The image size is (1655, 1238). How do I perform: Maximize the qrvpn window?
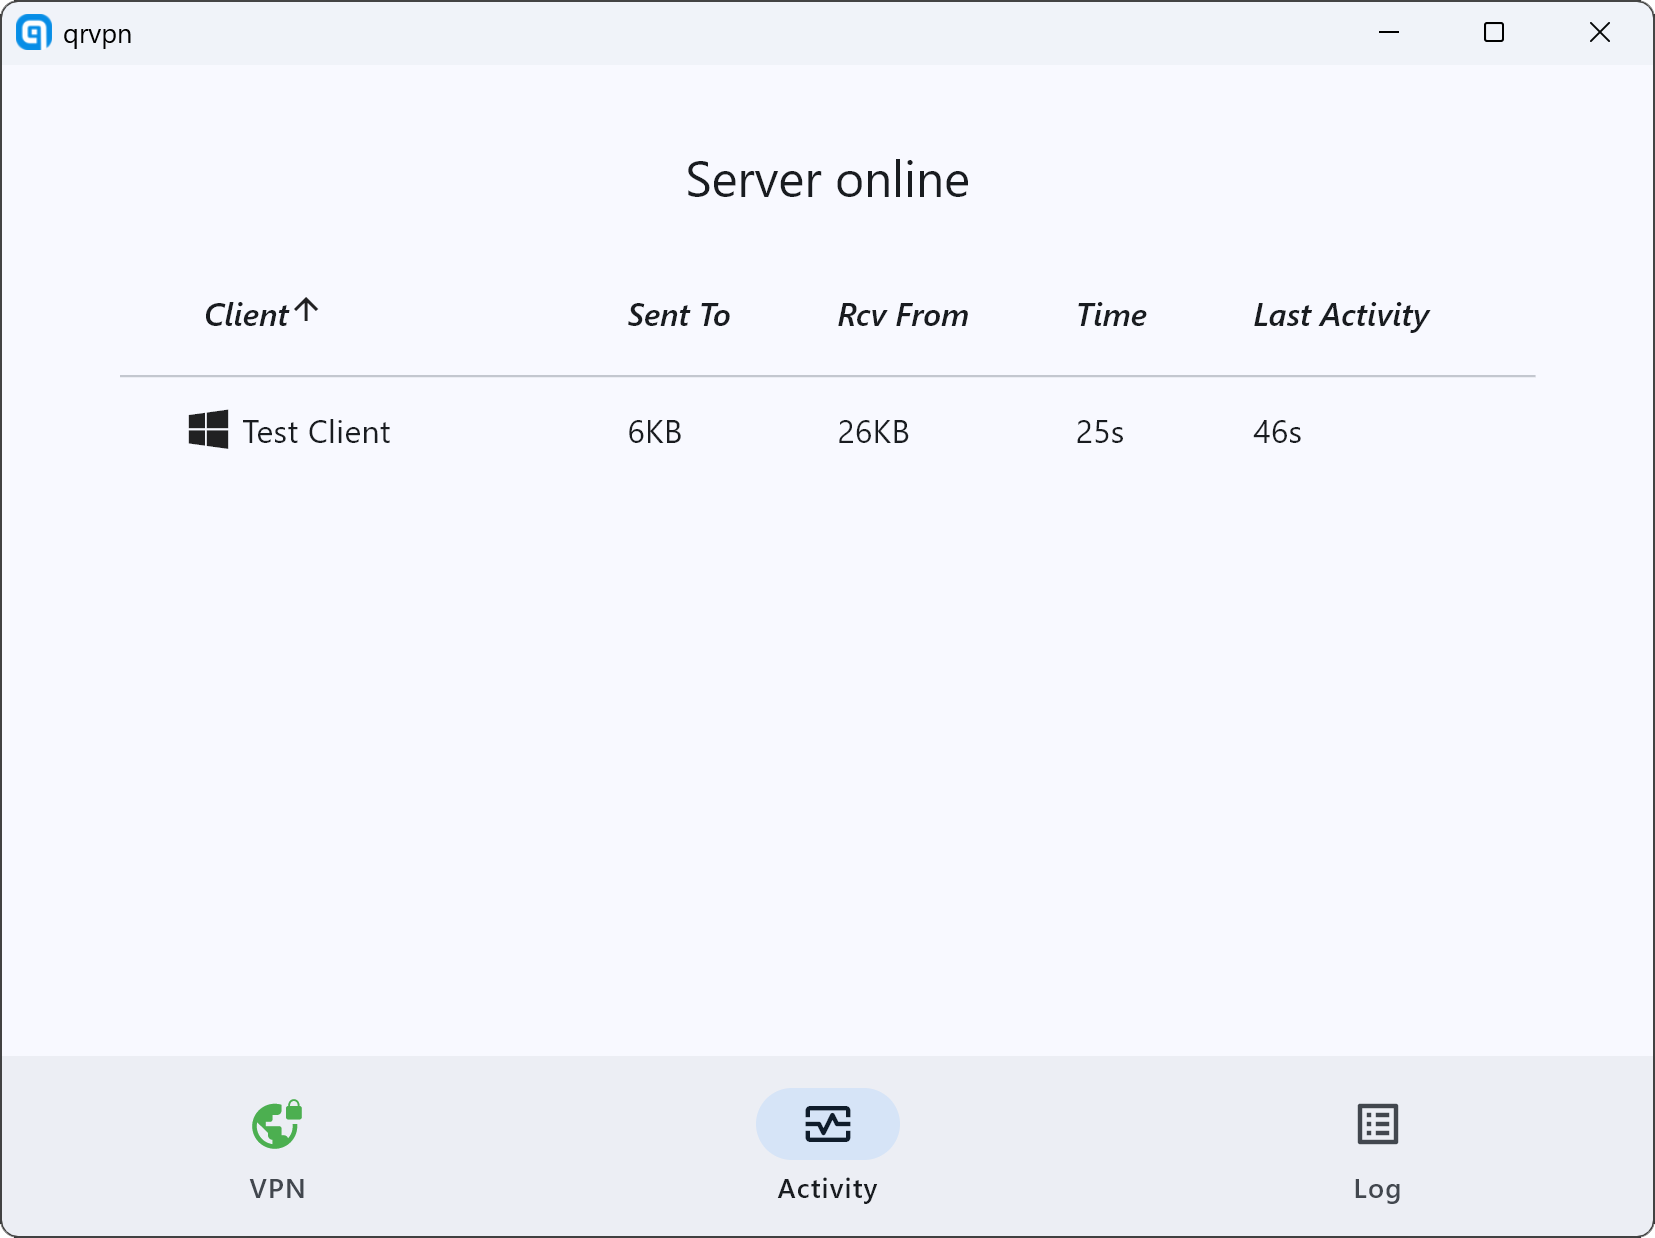click(x=1493, y=33)
